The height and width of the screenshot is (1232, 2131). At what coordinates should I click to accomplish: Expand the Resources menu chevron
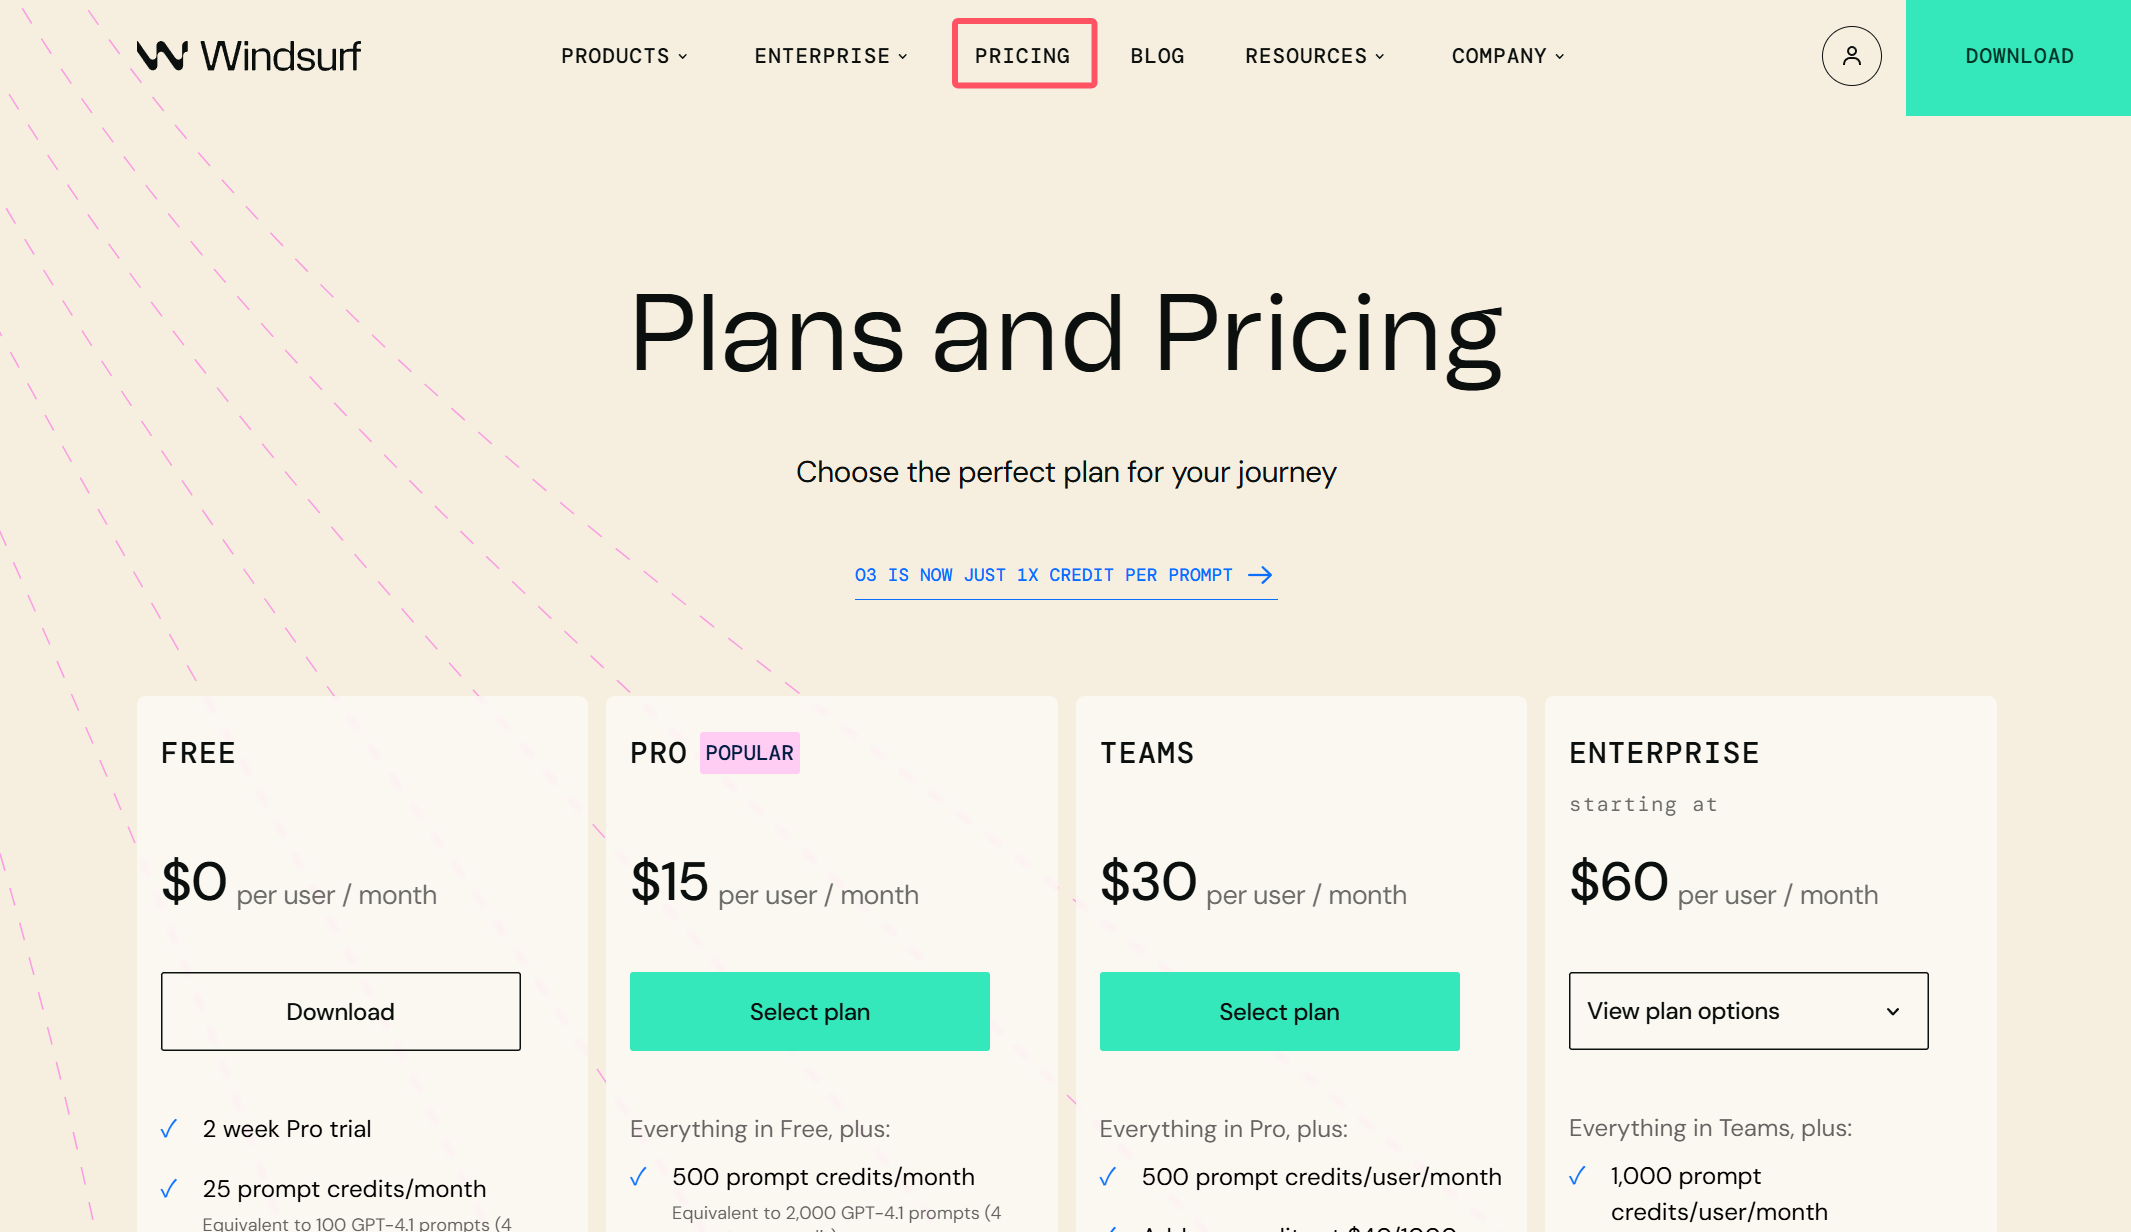click(1380, 56)
